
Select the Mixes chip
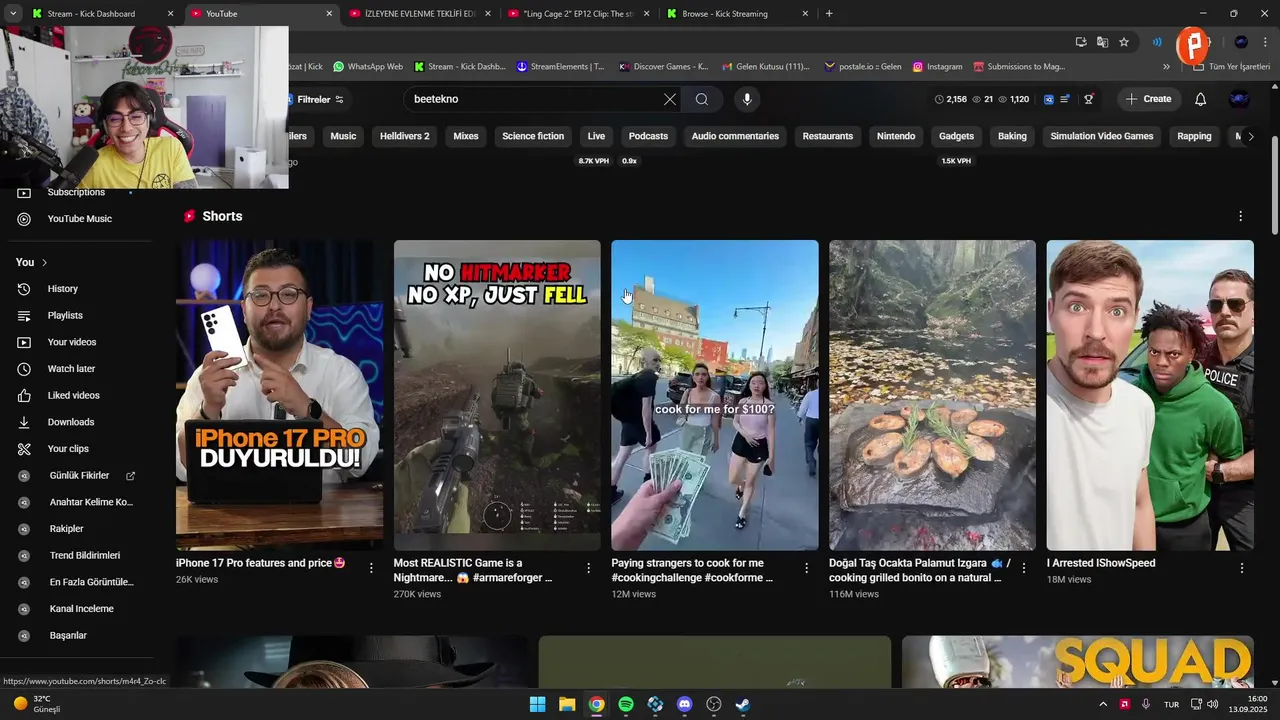466,136
